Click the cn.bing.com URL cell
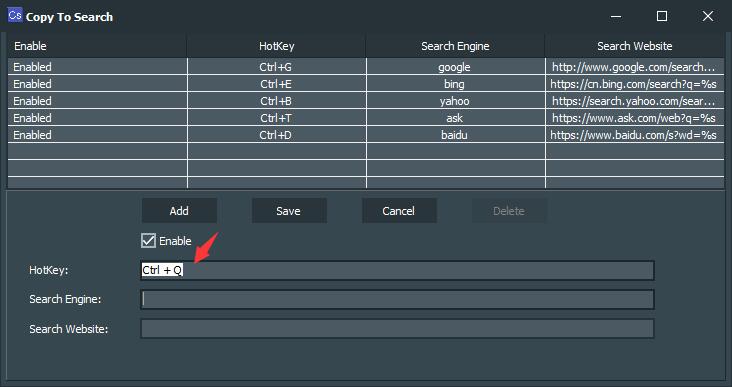Image resolution: width=732 pixels, height=387 pixels. coord(634,84)
